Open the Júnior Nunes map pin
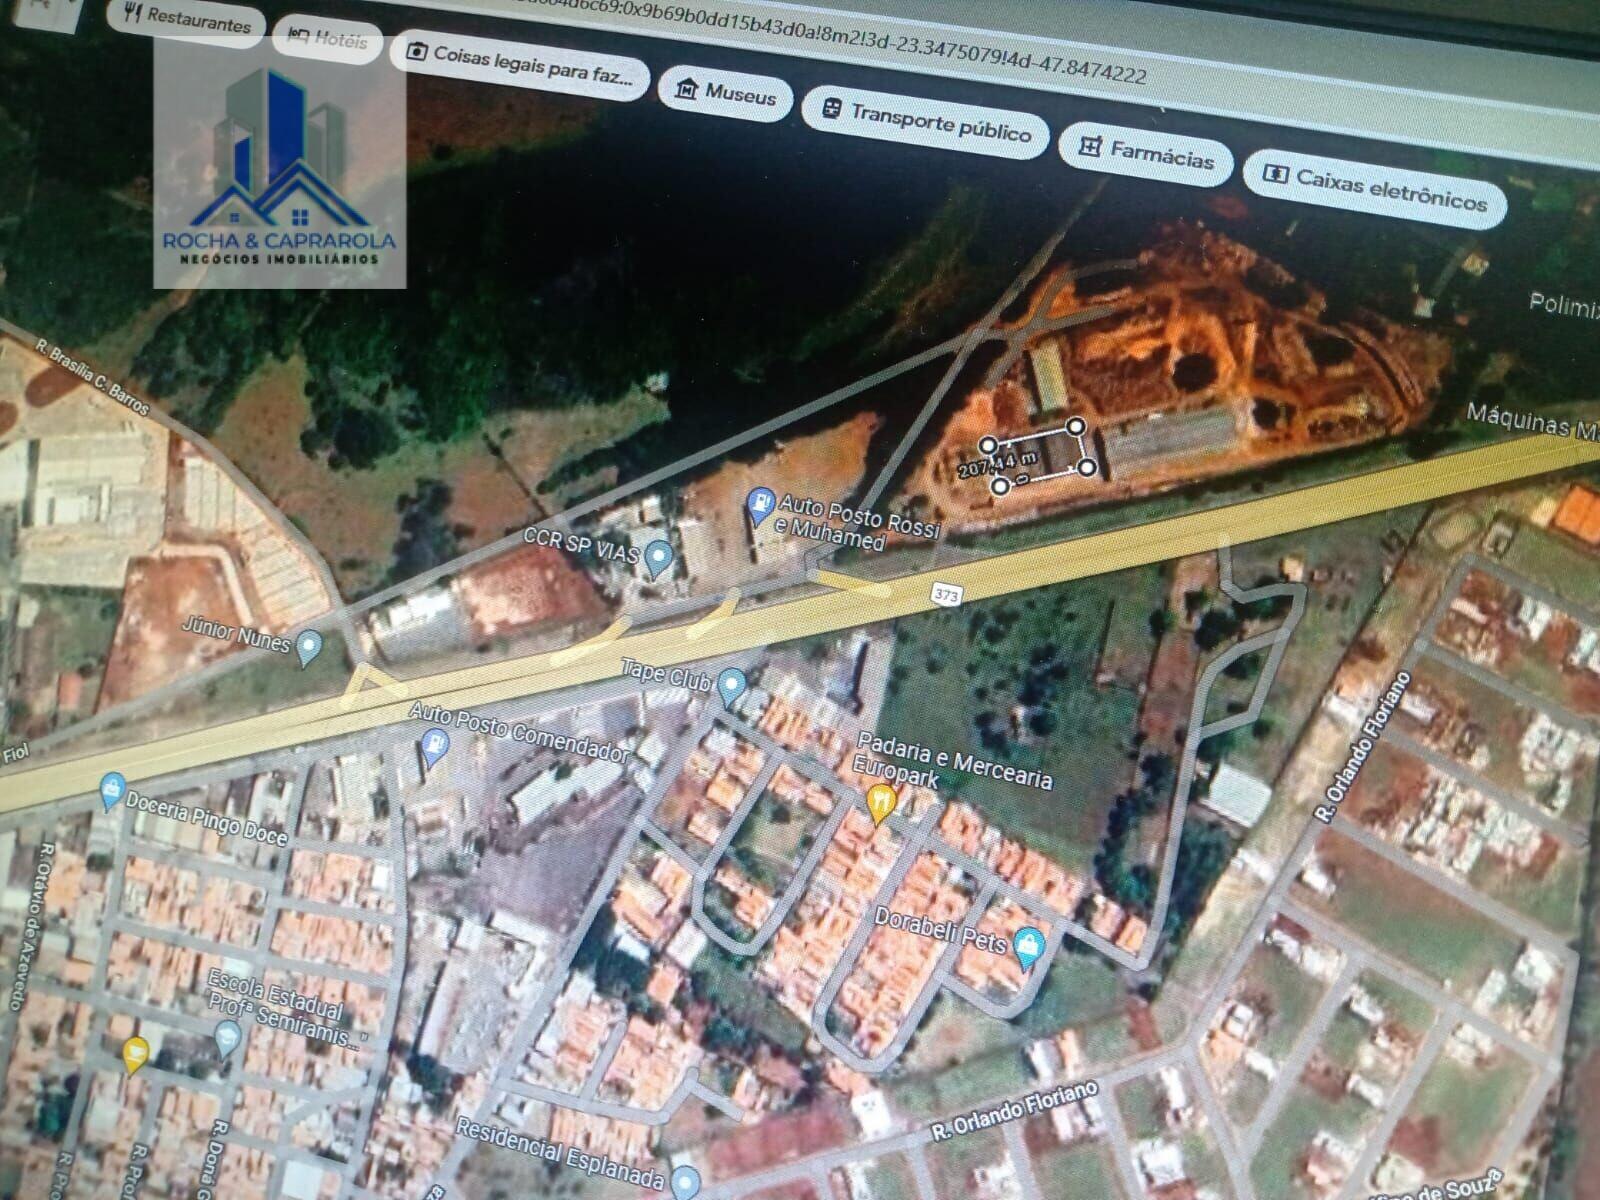 pyautogui.click(x=309, y=648)
